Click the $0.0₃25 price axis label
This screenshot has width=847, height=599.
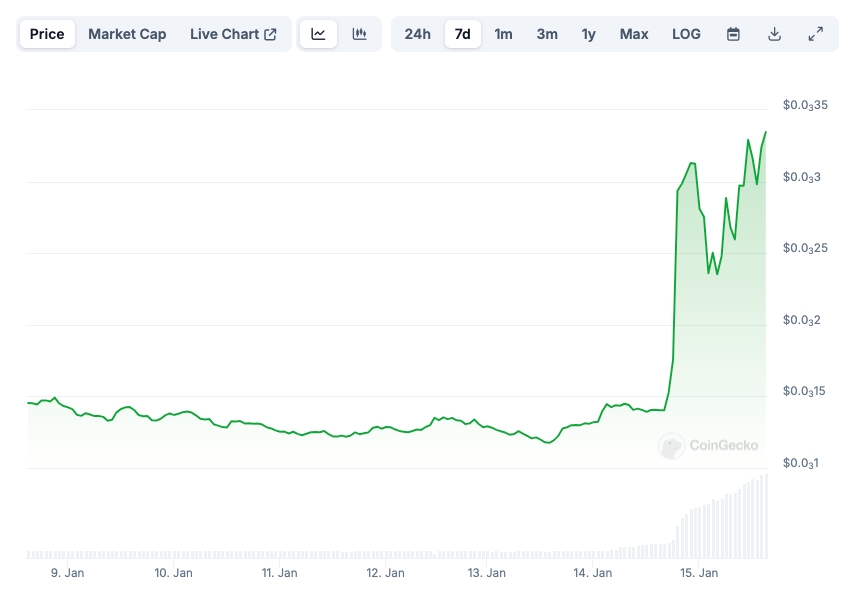[x=805, y=248]
